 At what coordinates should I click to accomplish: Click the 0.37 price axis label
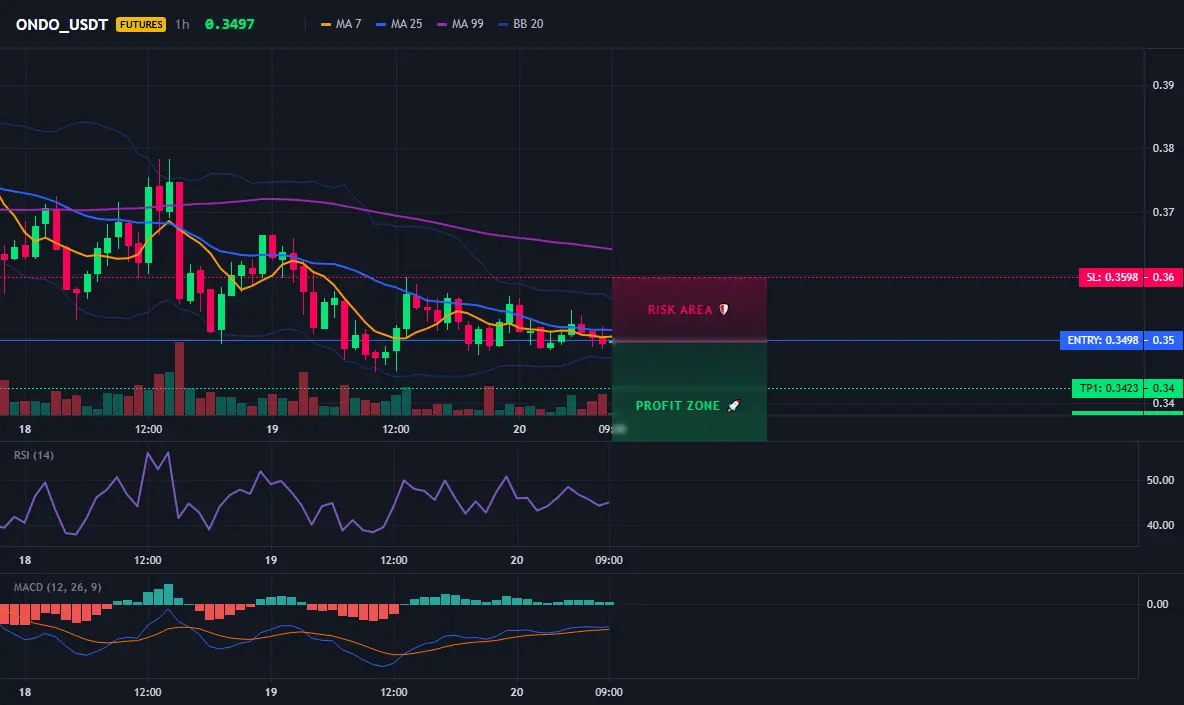pos(1163,212)
